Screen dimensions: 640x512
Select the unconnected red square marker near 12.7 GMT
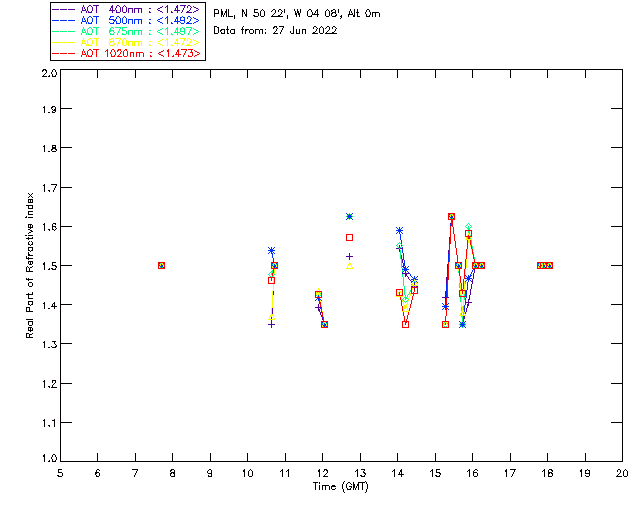click(x=349, y=238)
